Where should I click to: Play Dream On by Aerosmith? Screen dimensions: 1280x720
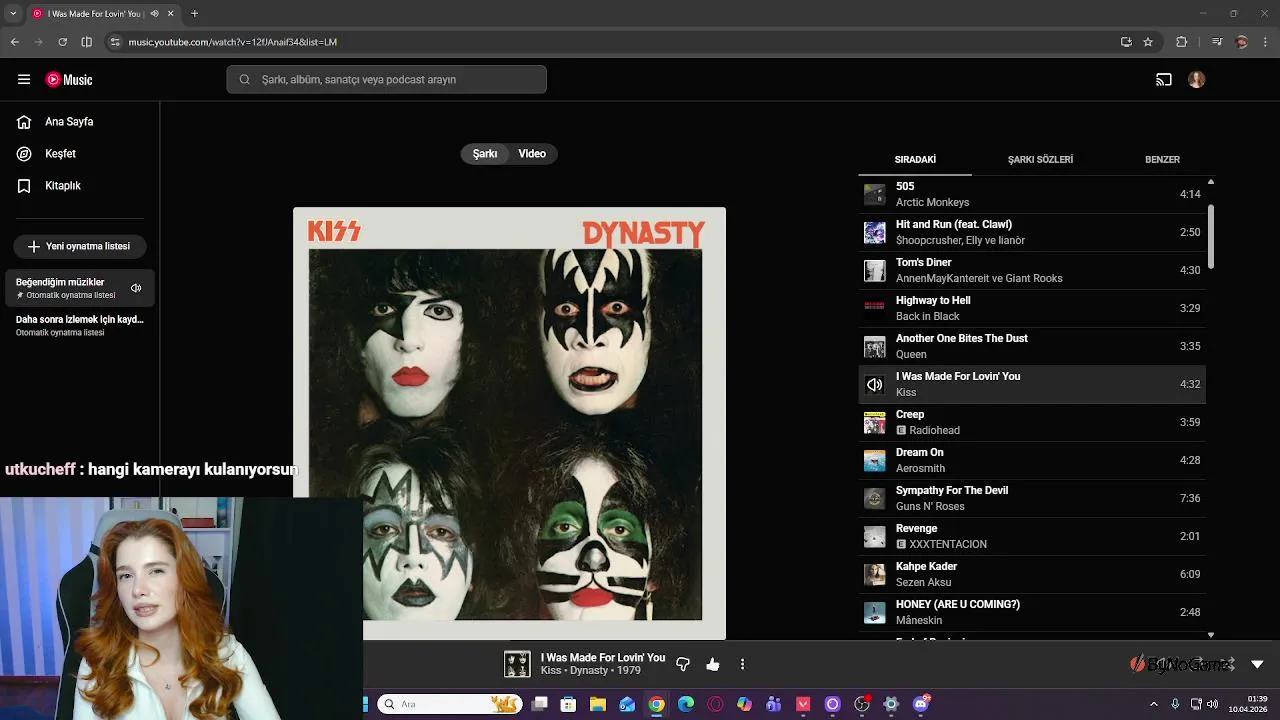click(1032, 461)
